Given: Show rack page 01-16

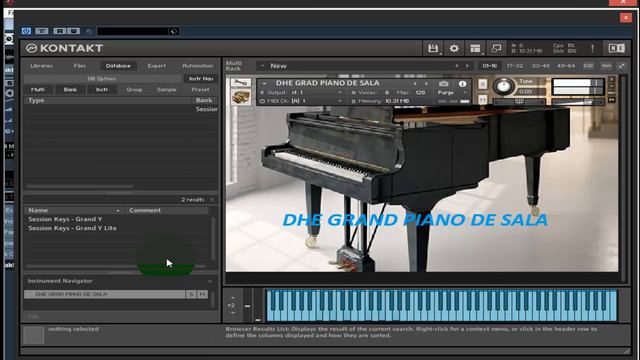Looking at the screenshot, I should point(489,66).
